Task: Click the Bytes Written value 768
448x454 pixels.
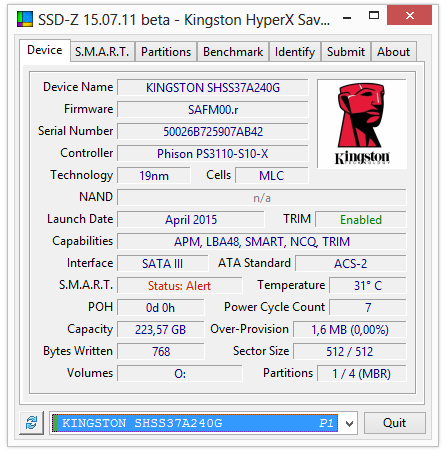Action: click(160, 352)
